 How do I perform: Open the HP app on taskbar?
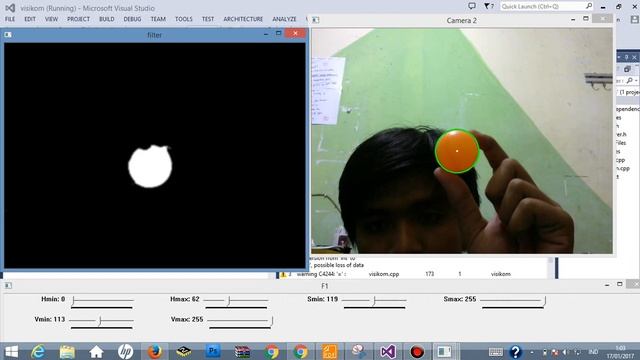(x=125, y=352)
